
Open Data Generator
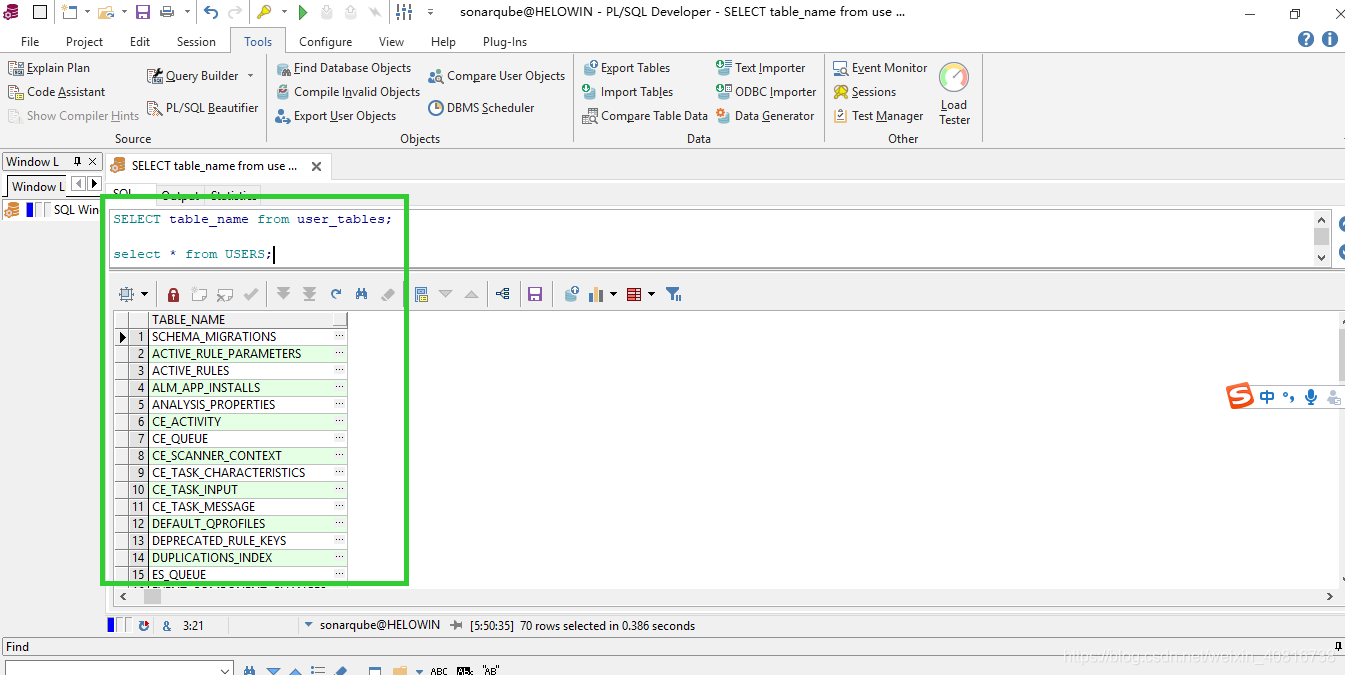pyautogui.click(x=765, y=116)
